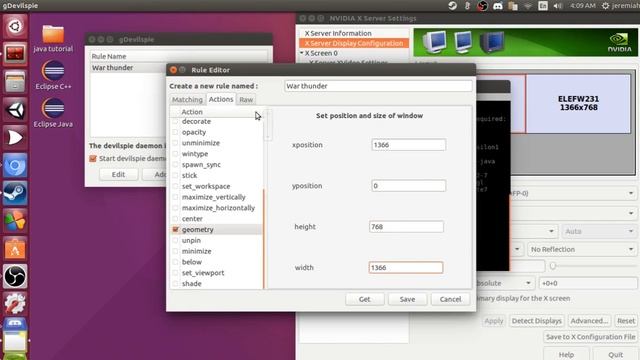
Task: Select X Server Display Configuration item
Action: pyautogui.click(x=354, y=43)
